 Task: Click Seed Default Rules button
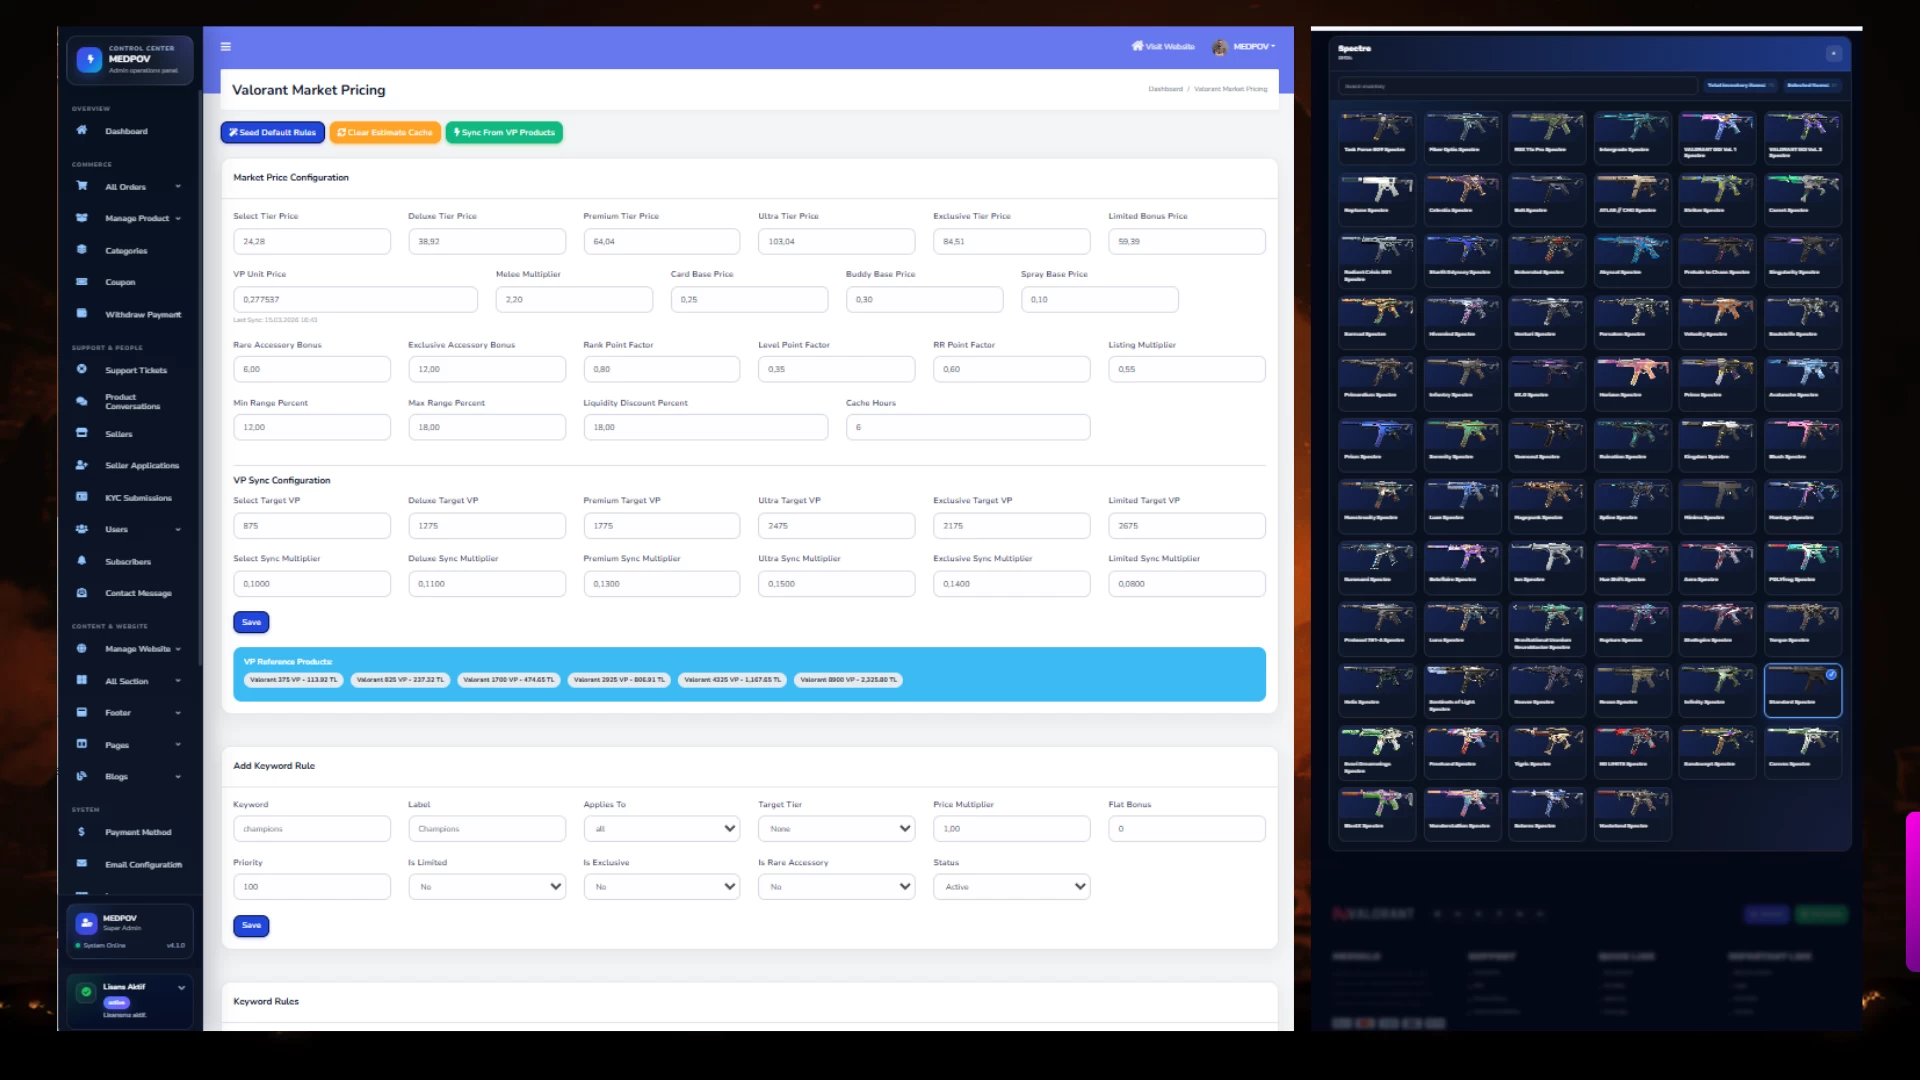tap(272, 132)
